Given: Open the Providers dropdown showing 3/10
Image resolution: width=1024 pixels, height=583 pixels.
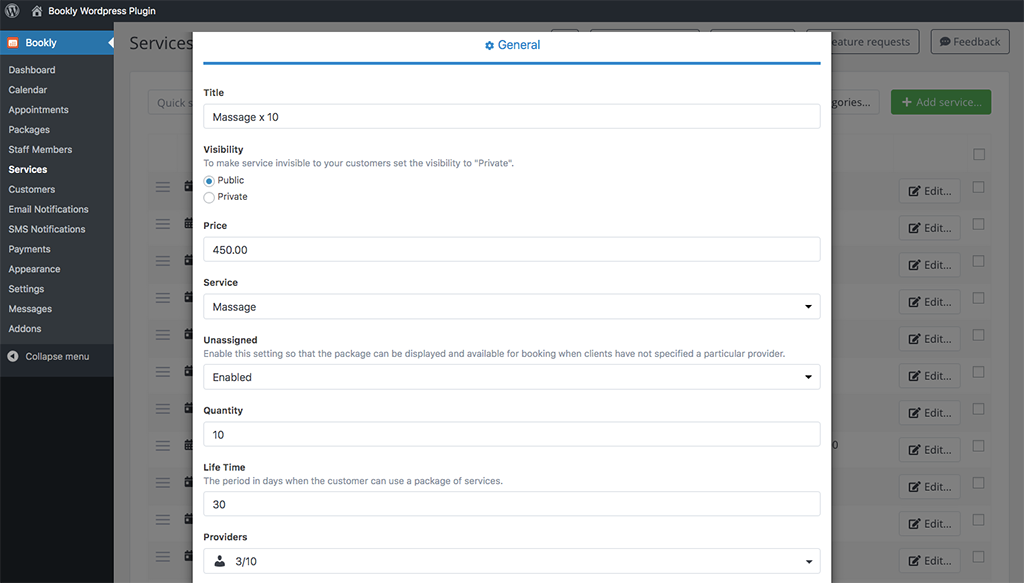Looking at the screenshot, I should pos(511,561).
